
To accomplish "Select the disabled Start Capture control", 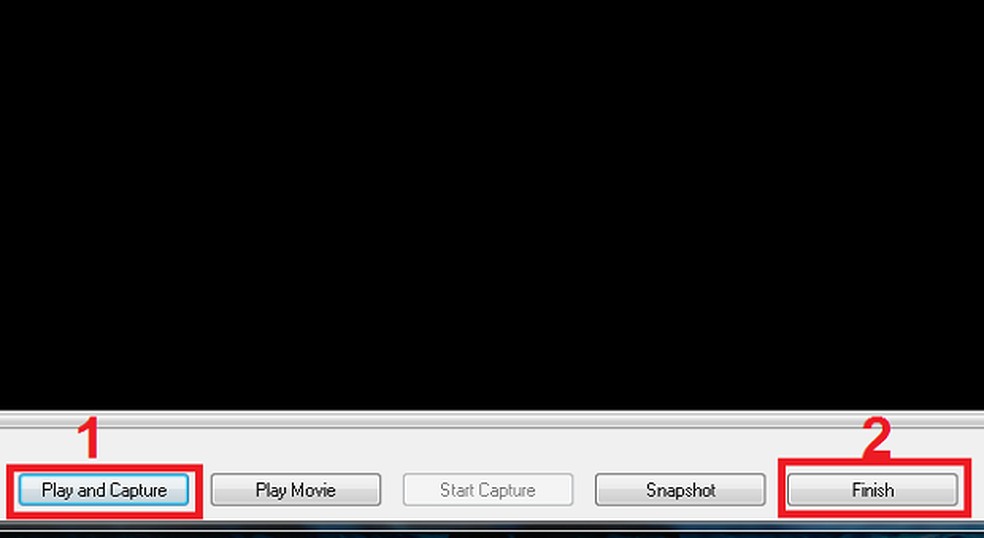I will pos(488,490).
